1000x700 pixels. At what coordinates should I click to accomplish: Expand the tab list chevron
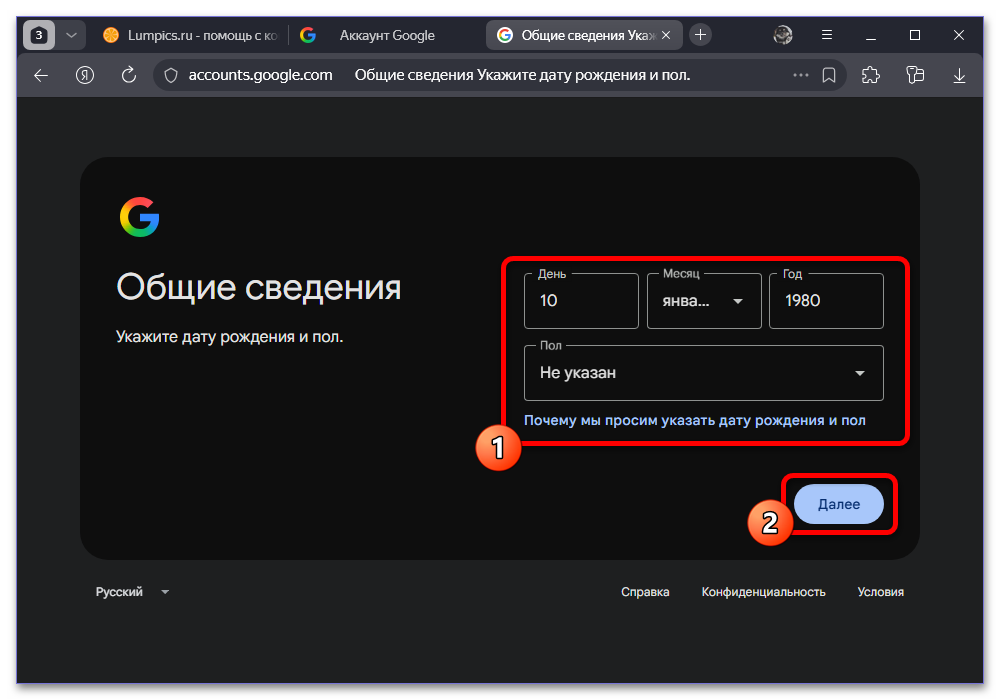71,35
